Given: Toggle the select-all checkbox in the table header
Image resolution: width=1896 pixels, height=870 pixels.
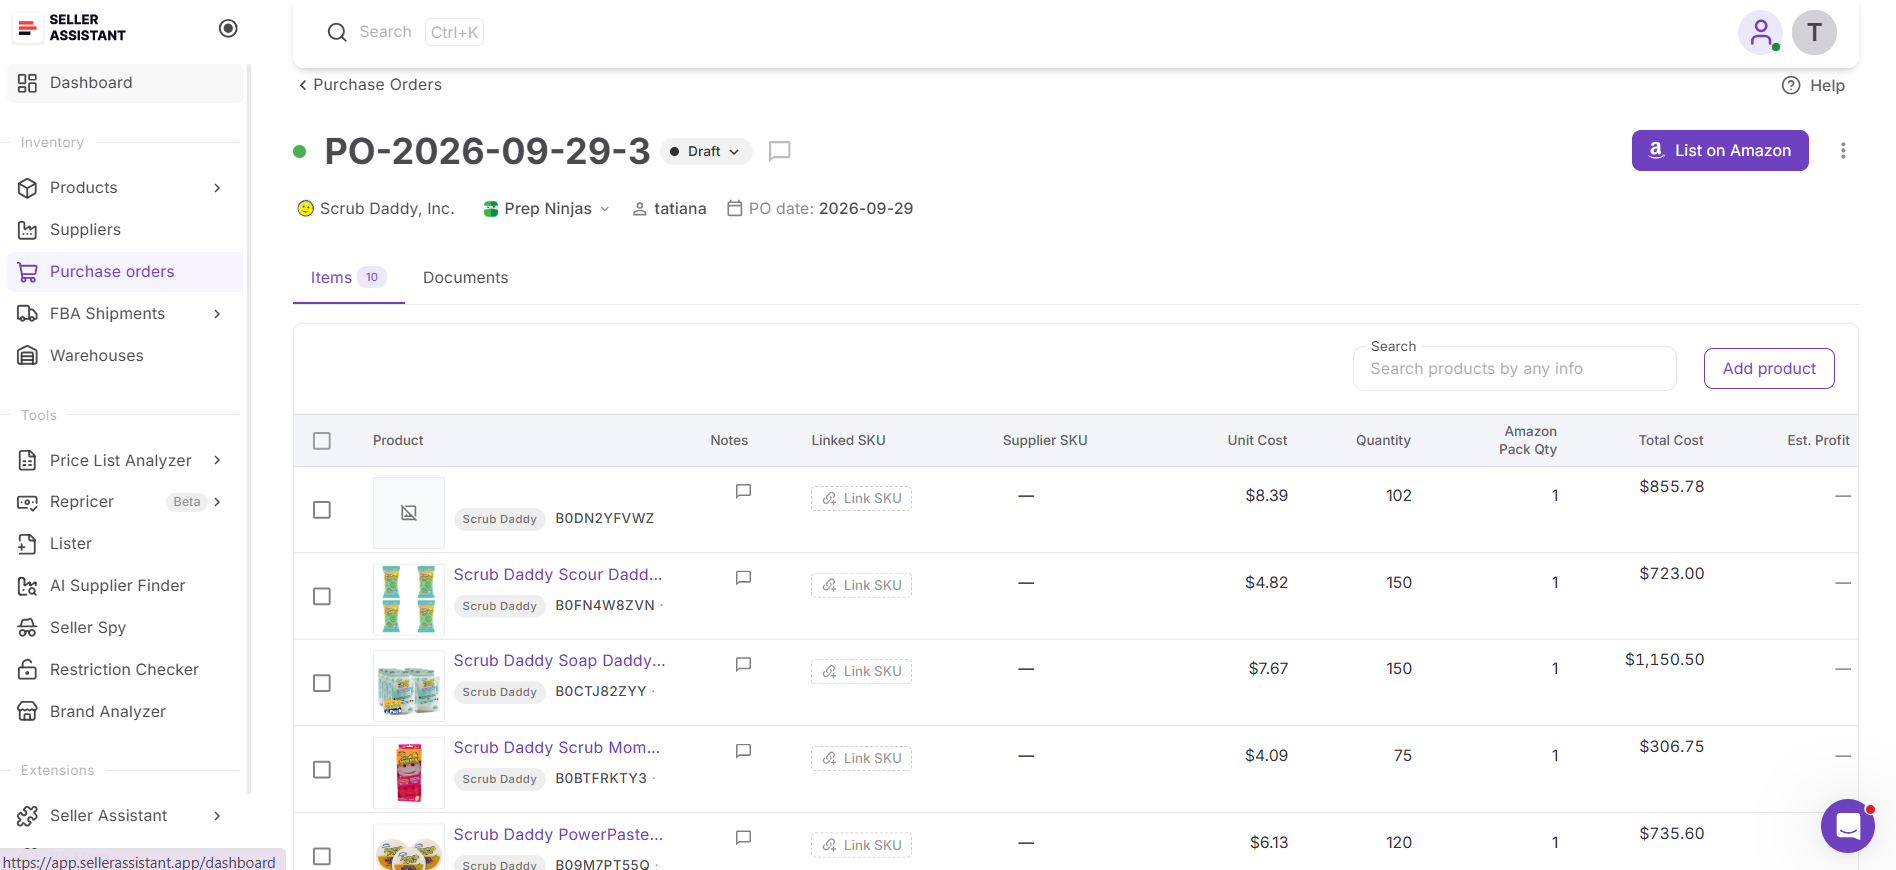Looking at the screenshot, I should coord(322,441).
